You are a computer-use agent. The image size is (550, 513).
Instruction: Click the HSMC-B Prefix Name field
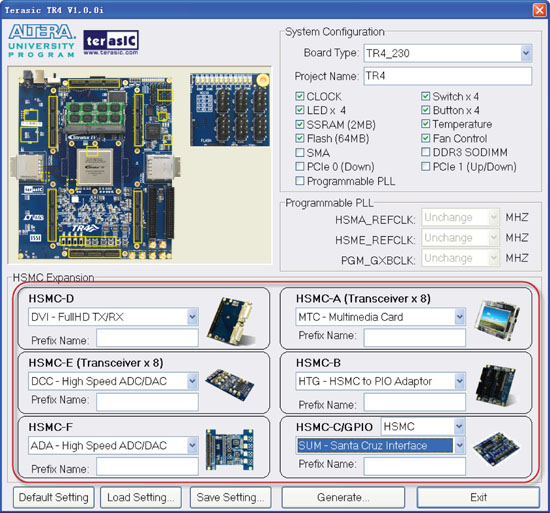pos(415,402)
